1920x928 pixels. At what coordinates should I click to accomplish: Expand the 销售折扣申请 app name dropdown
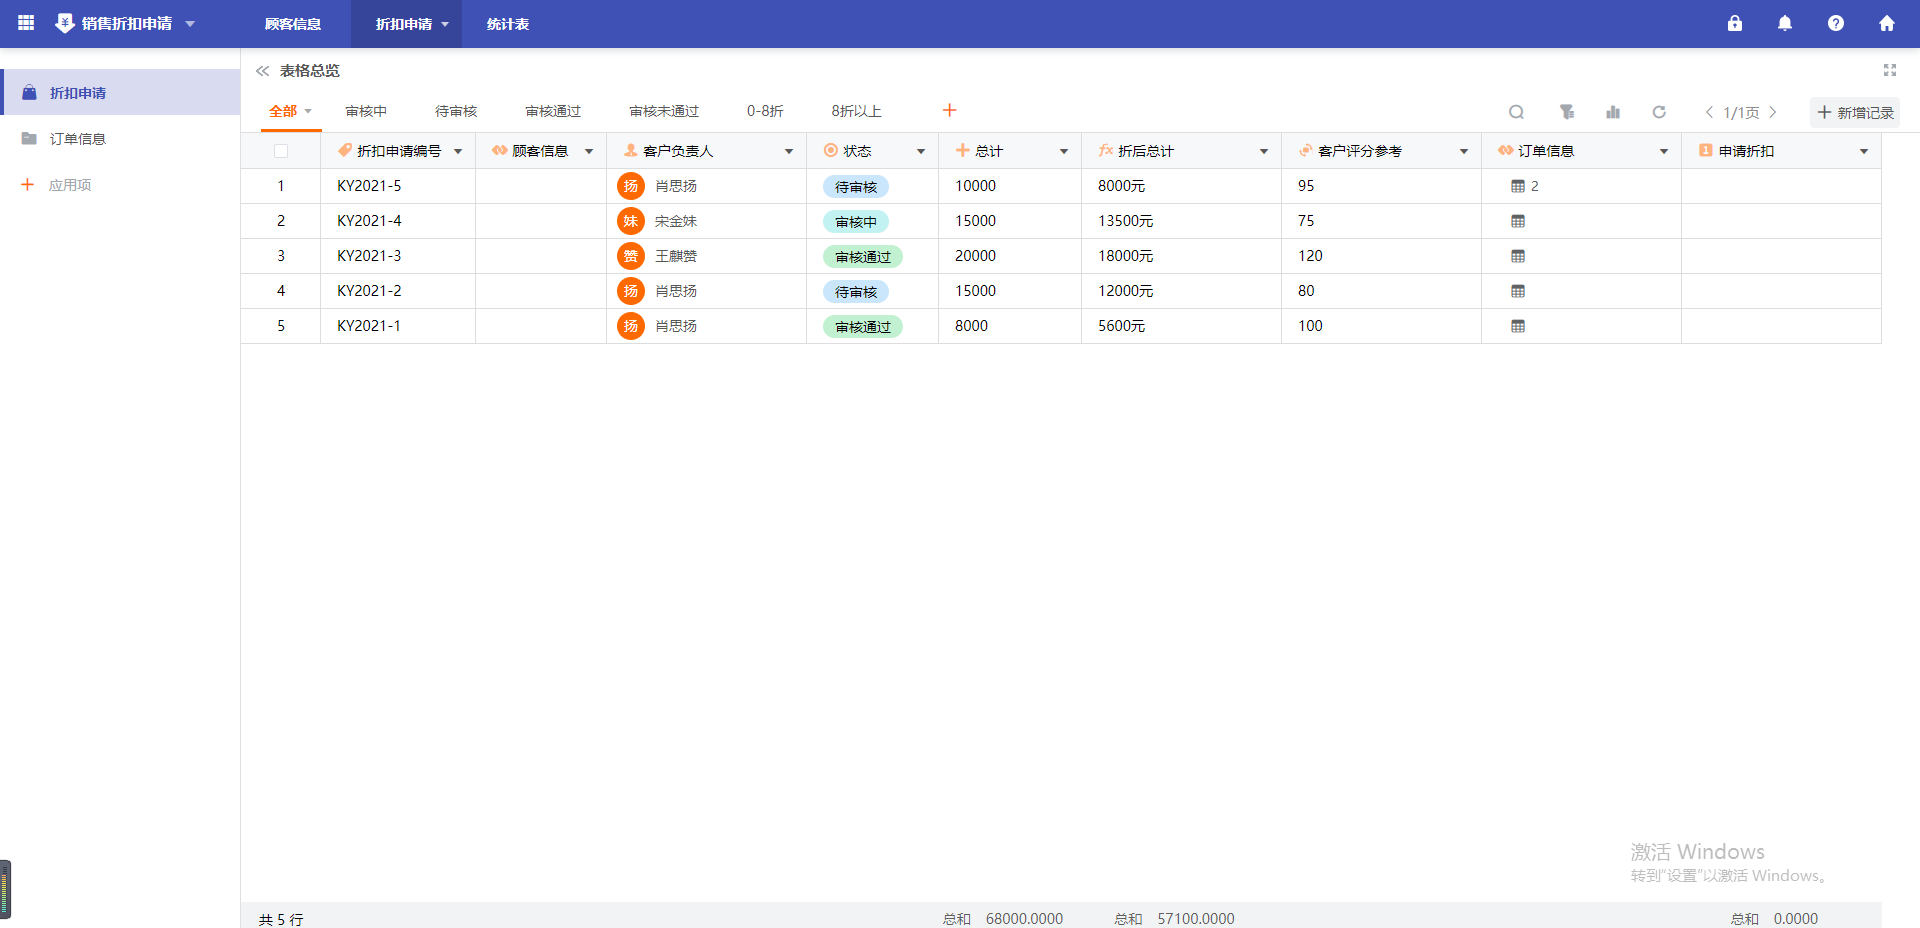[190, 24]
